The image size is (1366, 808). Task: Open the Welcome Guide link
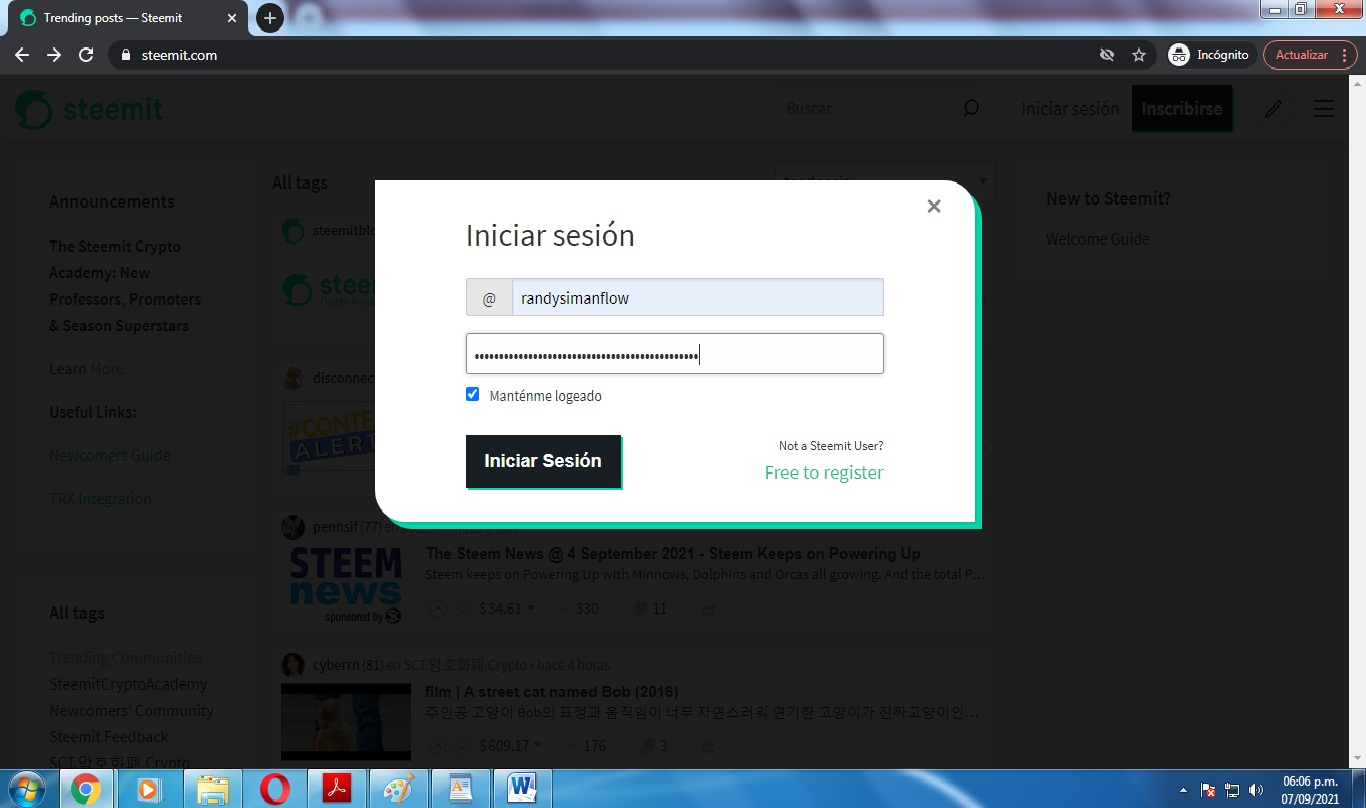click(x=1098, y=239)
